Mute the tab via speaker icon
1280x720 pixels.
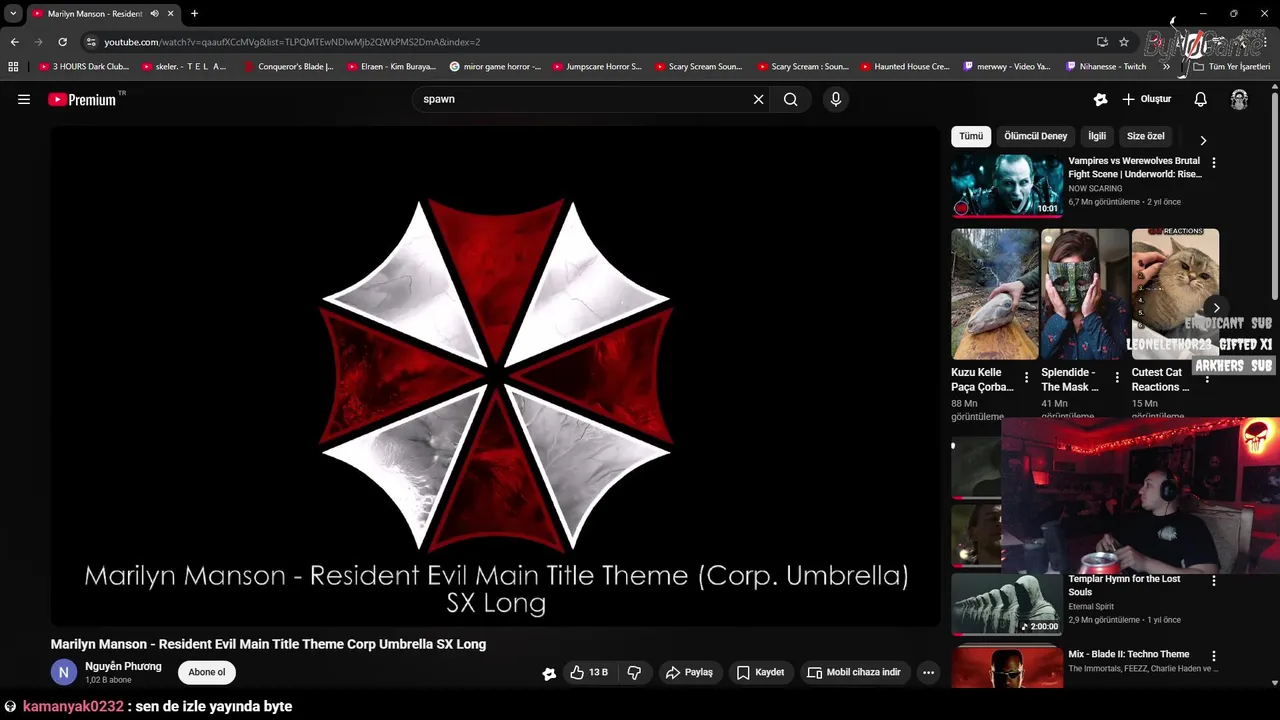(x=154, y=13)
